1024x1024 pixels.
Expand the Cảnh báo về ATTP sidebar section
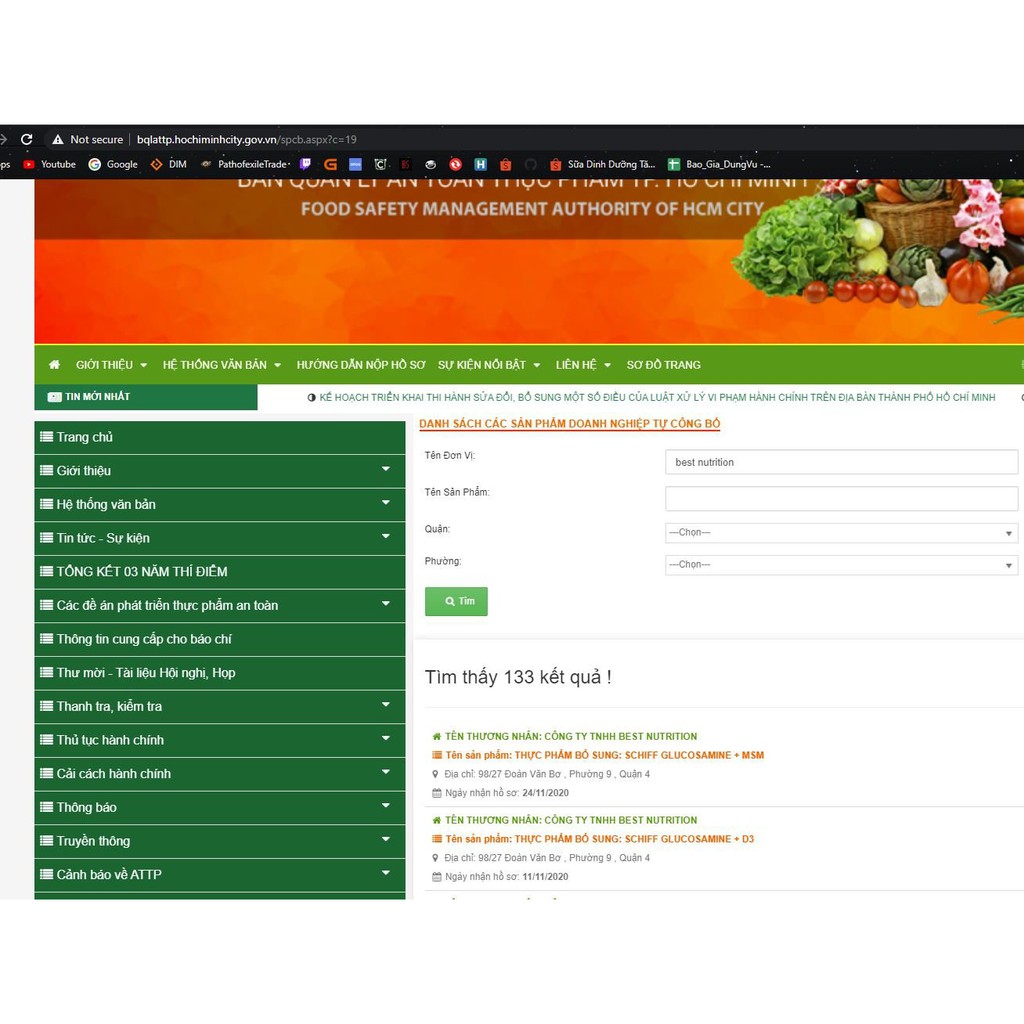pos(385,874)
